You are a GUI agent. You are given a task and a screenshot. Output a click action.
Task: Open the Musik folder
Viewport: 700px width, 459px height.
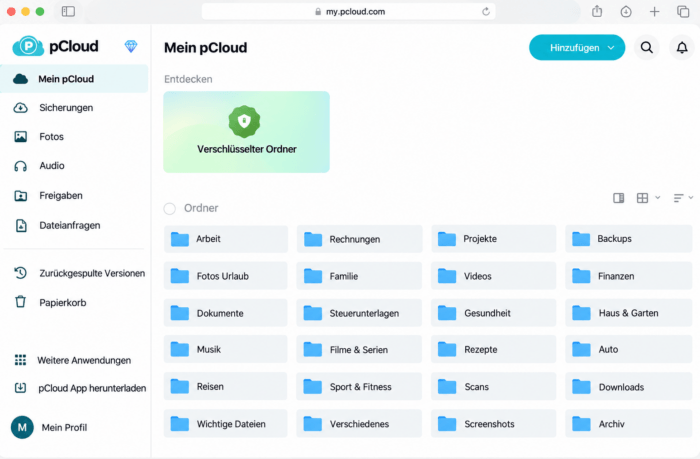[x=226, y=349]
